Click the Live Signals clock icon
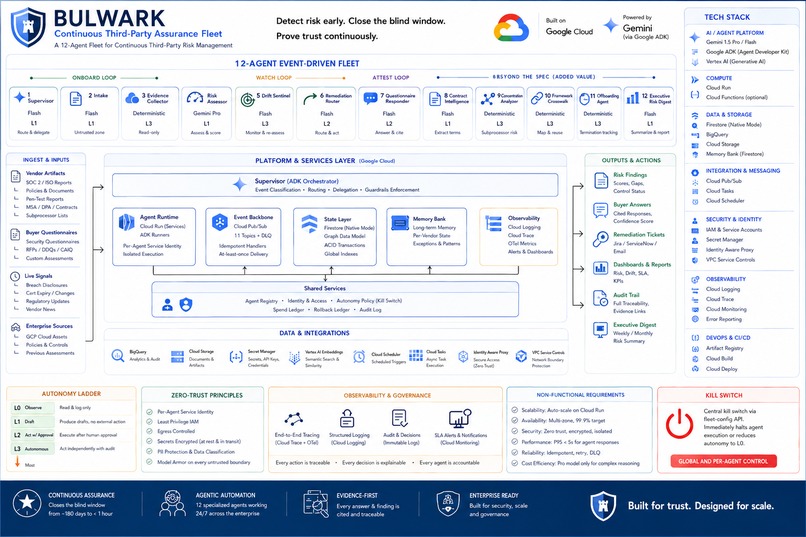 (15, 276)
